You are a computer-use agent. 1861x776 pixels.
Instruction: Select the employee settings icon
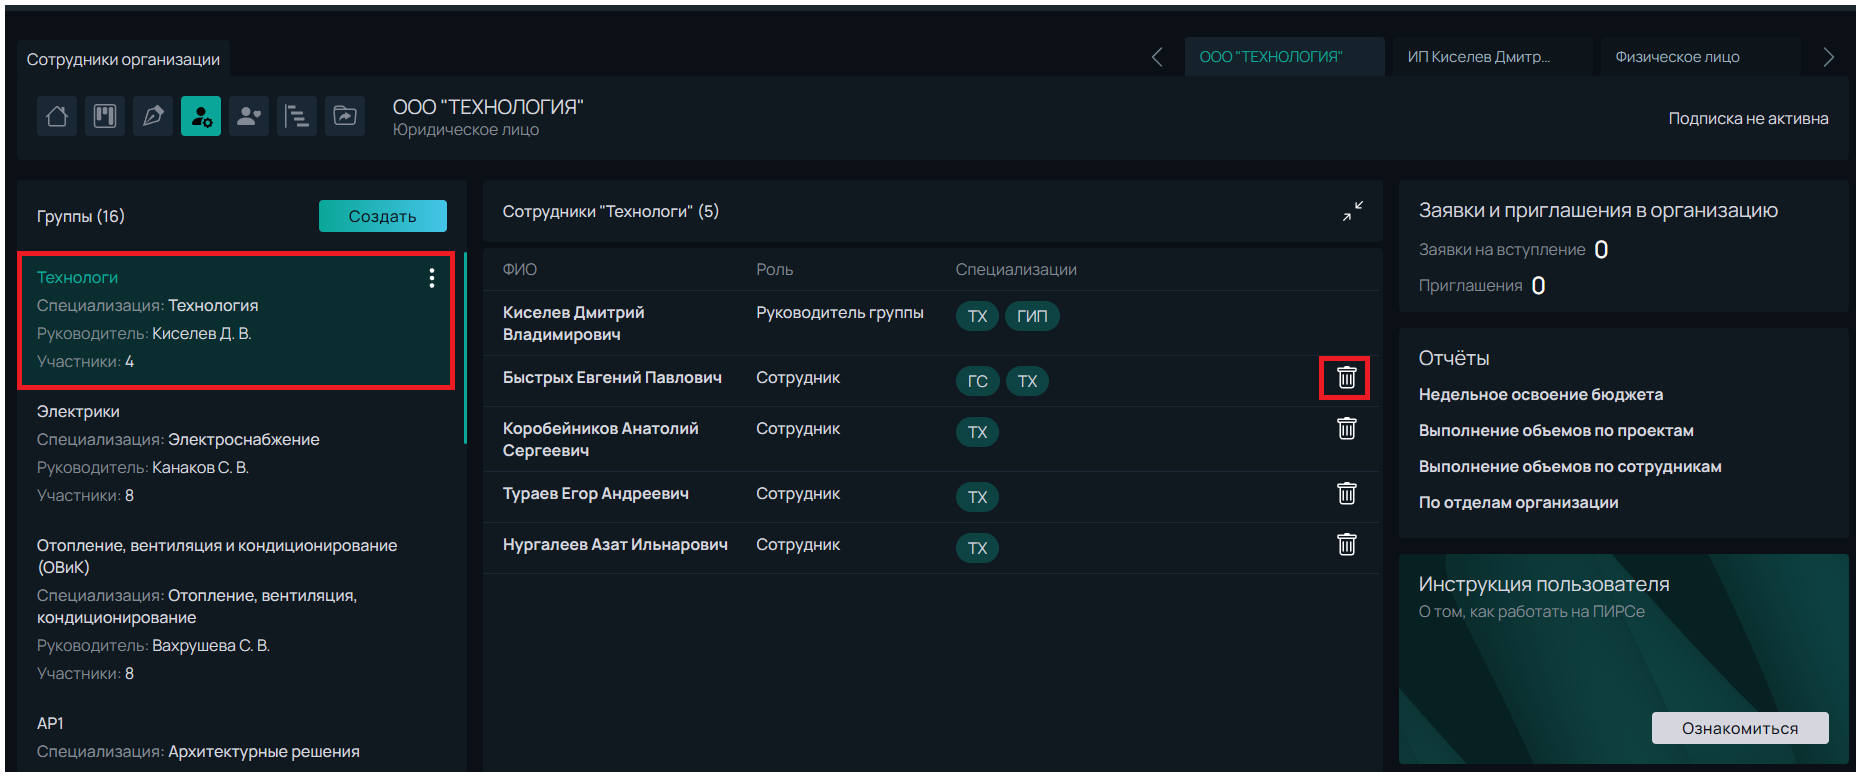(x=201, y=116)
